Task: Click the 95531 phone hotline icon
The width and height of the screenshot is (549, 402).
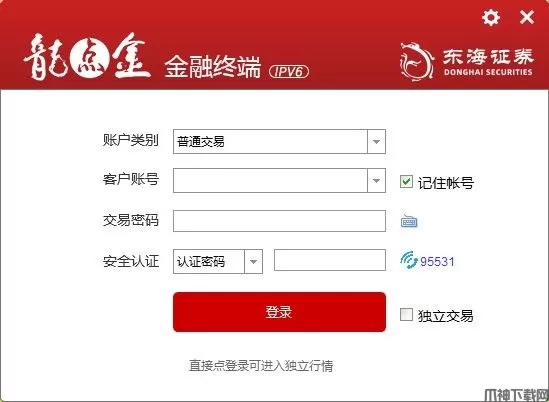Action: click(x=409, y=261)
